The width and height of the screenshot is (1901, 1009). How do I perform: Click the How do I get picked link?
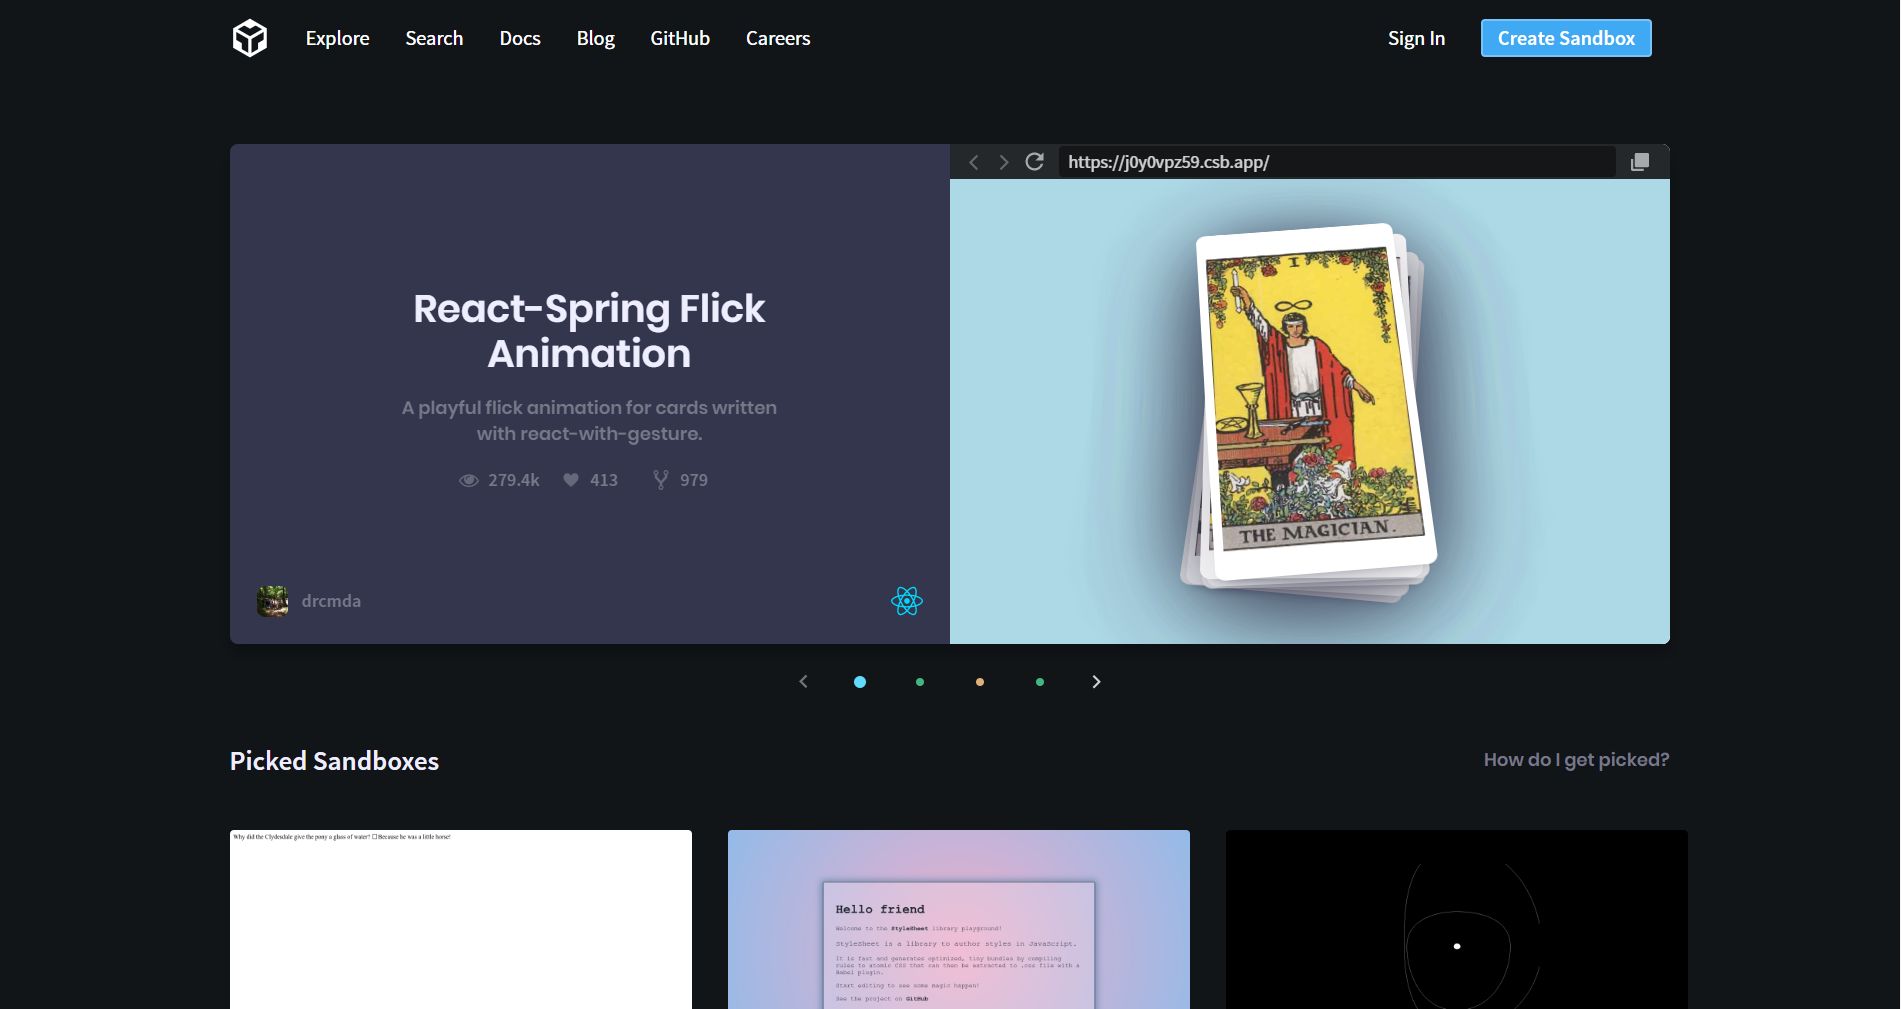1576,760
